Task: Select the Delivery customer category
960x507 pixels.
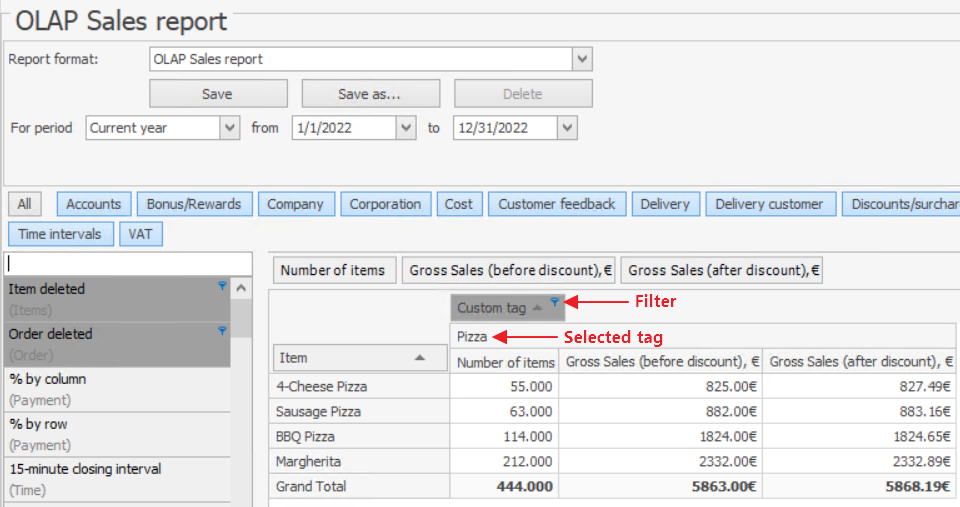Action: 769,204
